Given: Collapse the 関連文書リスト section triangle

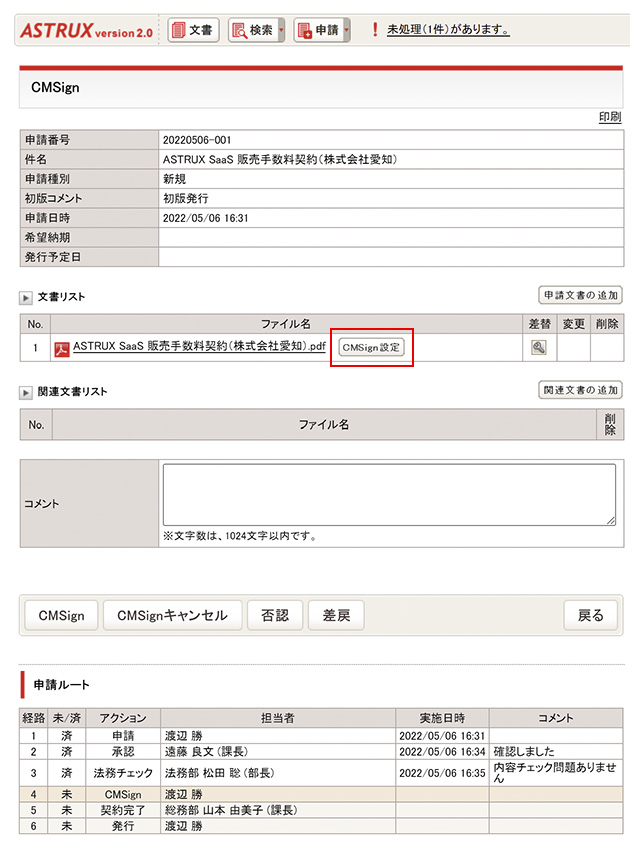Looking at the screenshot, I should [25, 392].
